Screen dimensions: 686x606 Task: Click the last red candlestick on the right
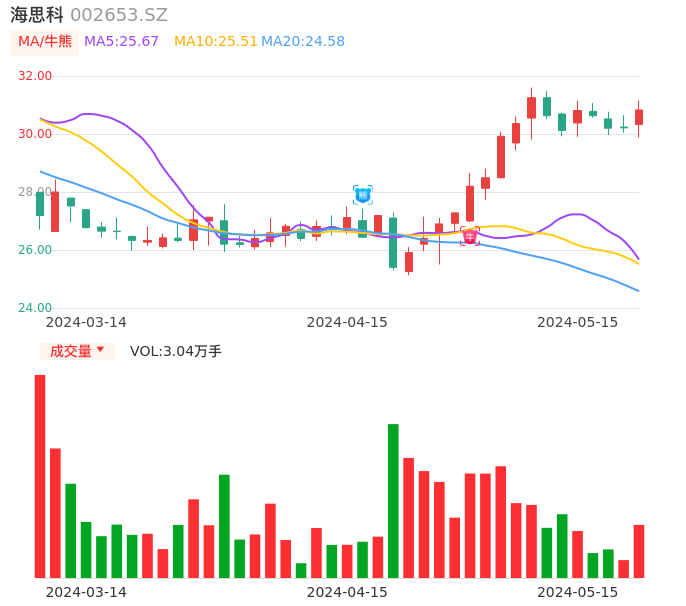[638, 117]
